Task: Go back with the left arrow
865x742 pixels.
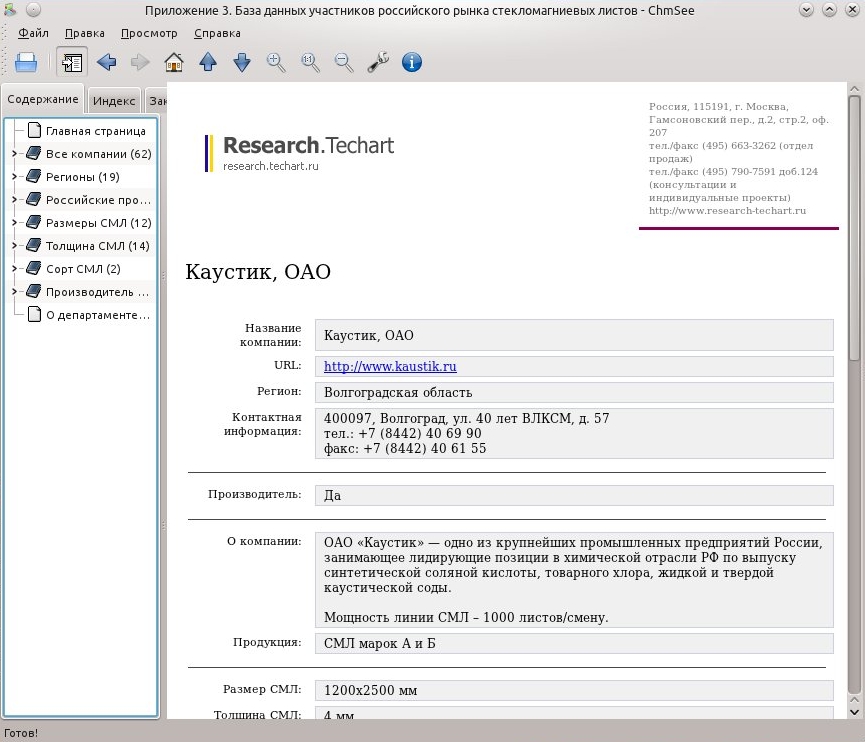Action: 106,62
